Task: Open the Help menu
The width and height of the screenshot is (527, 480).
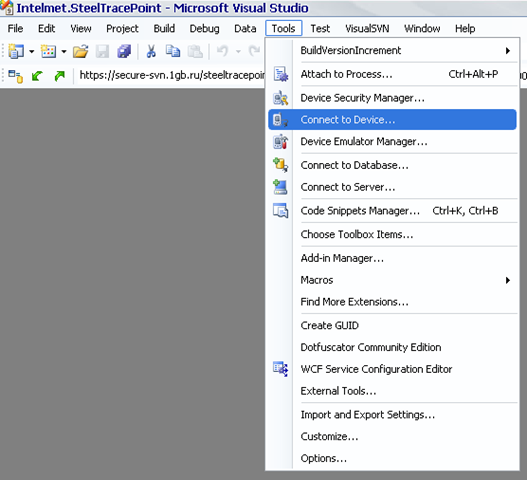Action: (x=465, y=29)
